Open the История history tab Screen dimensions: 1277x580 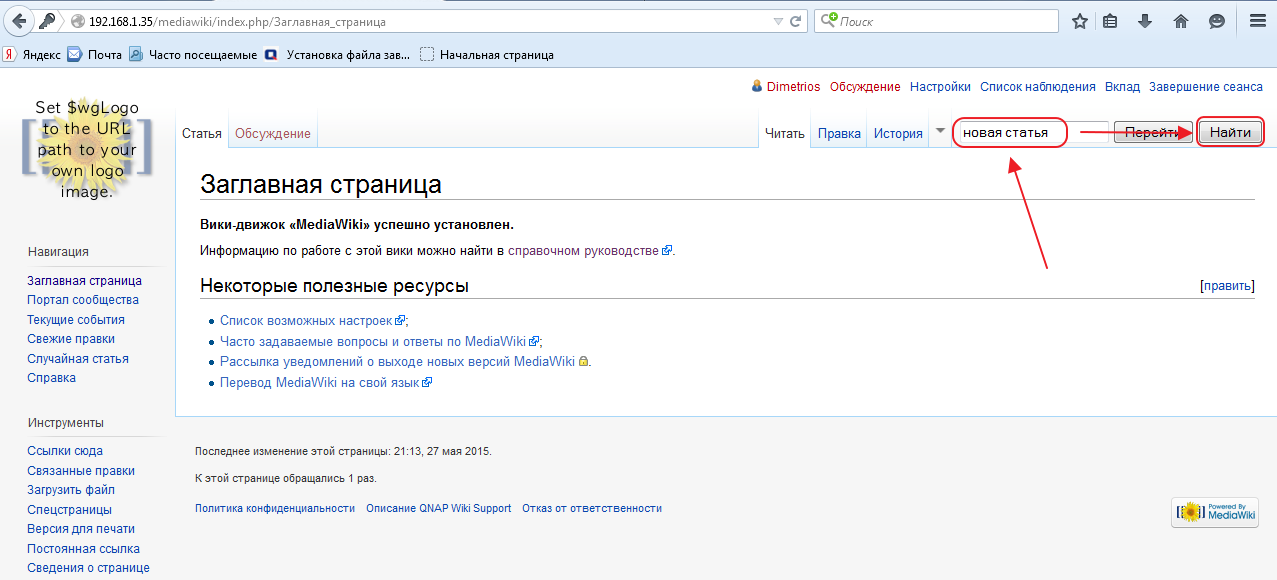(898, 134)
